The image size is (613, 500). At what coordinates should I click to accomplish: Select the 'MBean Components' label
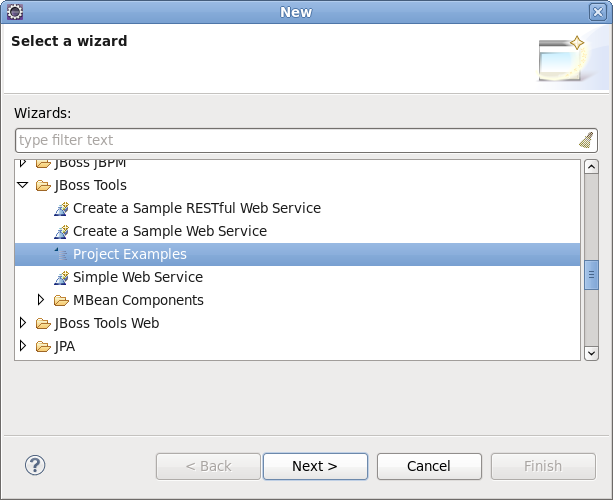(x=138, y=300)
